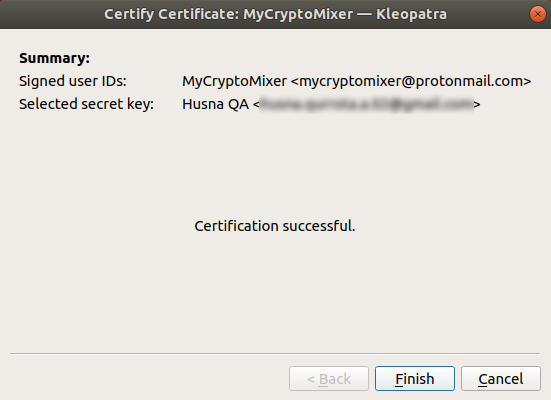Click the 'Certify Certificate: MyCryptoMixer' title text

pos(228,14)
